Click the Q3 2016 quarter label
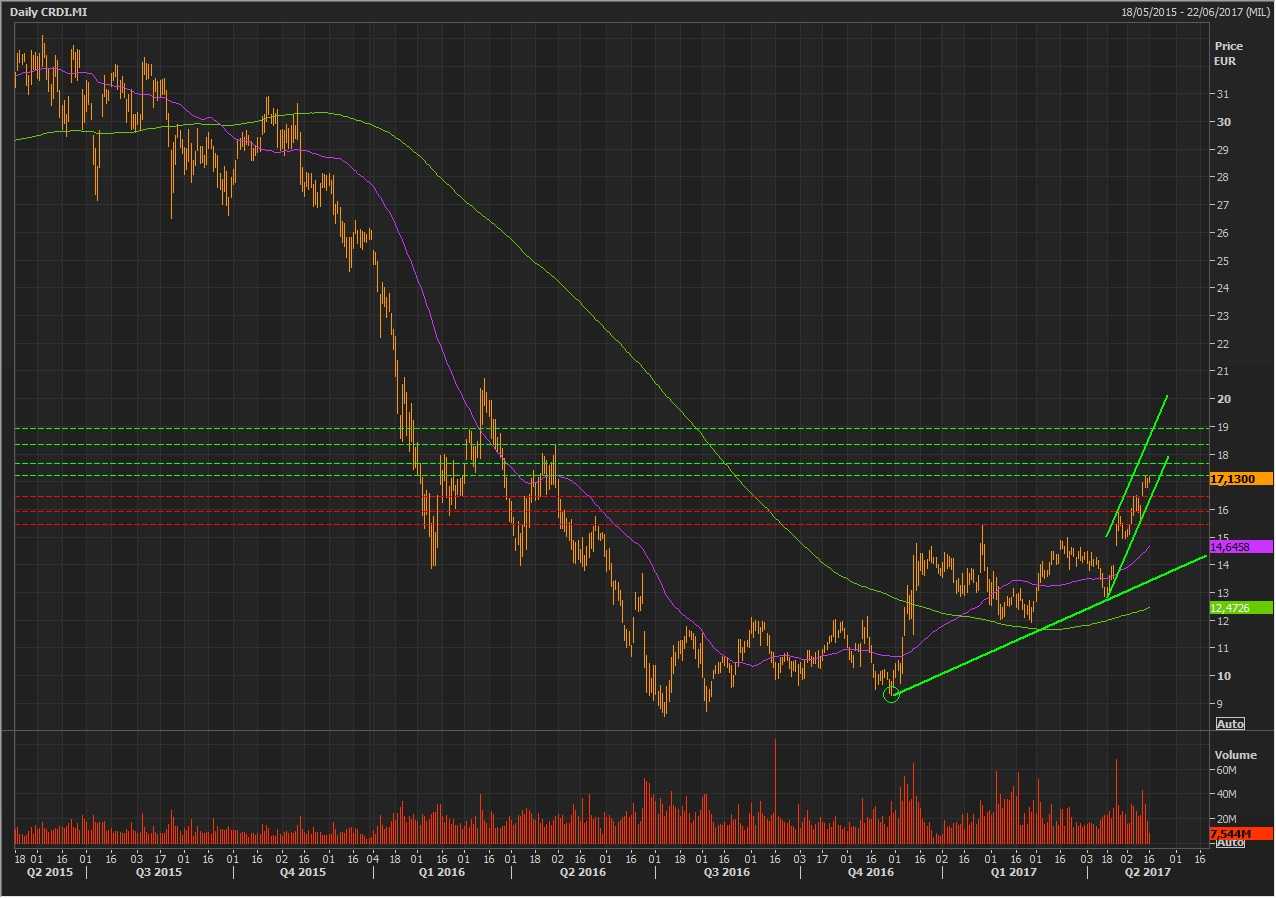The image size is (1276, 898). tap(726, 872)
